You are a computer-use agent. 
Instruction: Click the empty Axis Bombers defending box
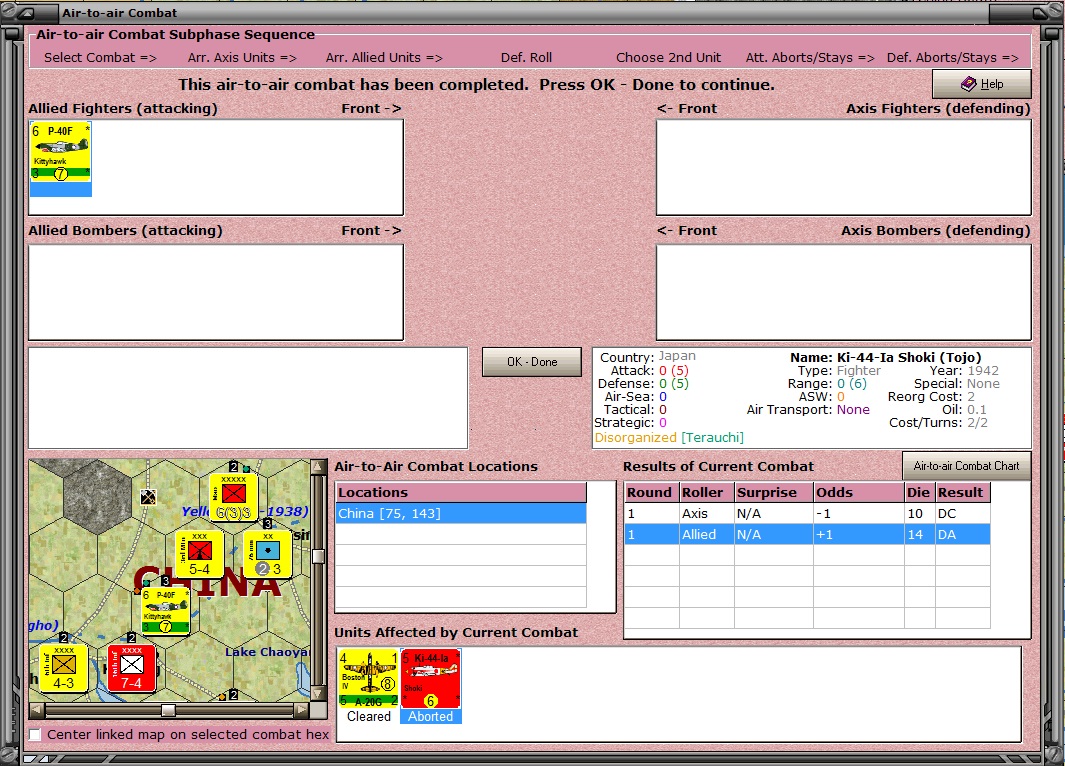point(844,292)
